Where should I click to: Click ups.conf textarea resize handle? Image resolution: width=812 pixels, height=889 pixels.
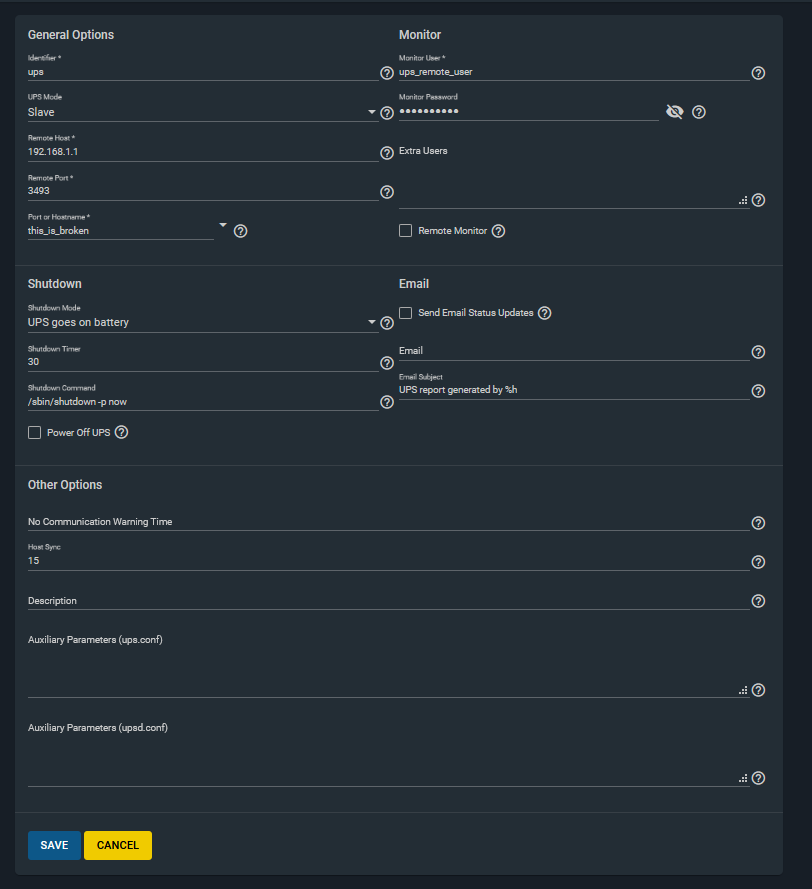coord(743,691)
